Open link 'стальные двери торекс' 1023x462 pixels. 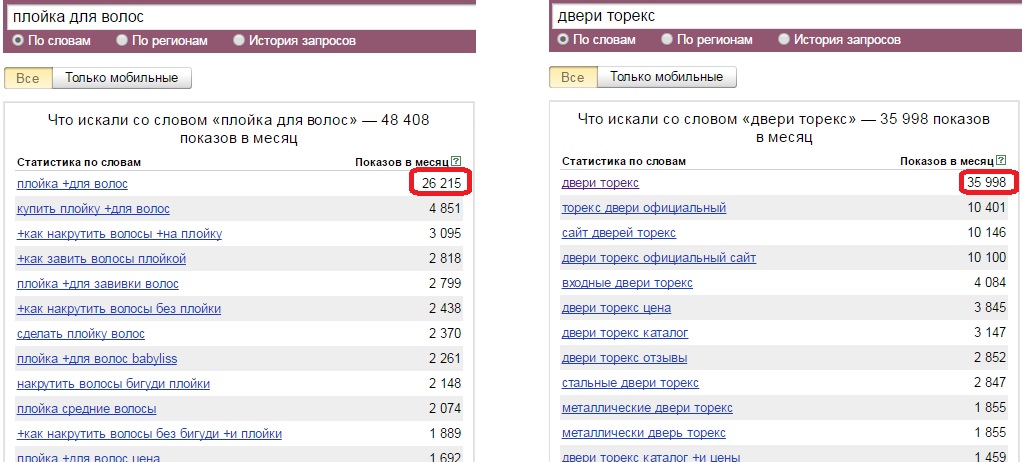(x=630, y=383)
